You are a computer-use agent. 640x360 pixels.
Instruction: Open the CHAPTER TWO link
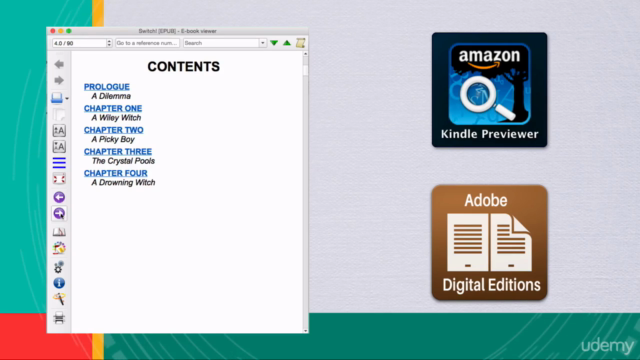point(114,130)
